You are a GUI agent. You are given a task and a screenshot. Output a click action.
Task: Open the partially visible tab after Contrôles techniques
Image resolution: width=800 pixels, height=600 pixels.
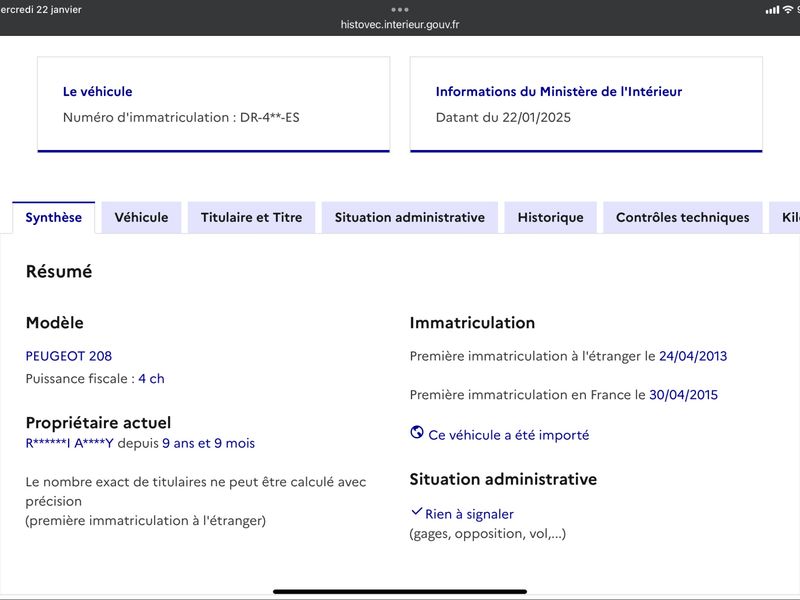785,217
